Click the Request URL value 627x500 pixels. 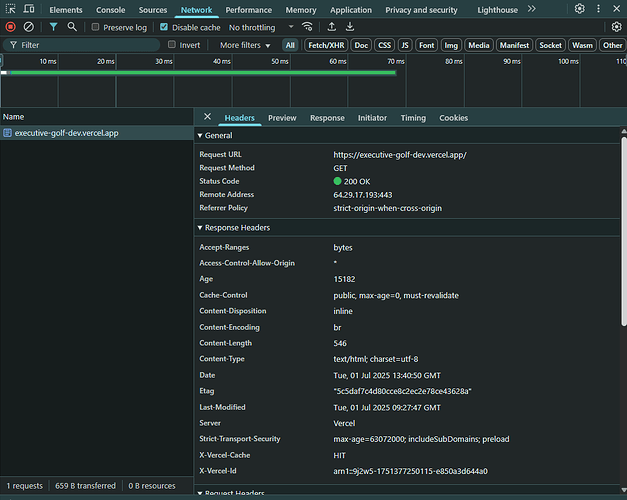pos(400,155)
